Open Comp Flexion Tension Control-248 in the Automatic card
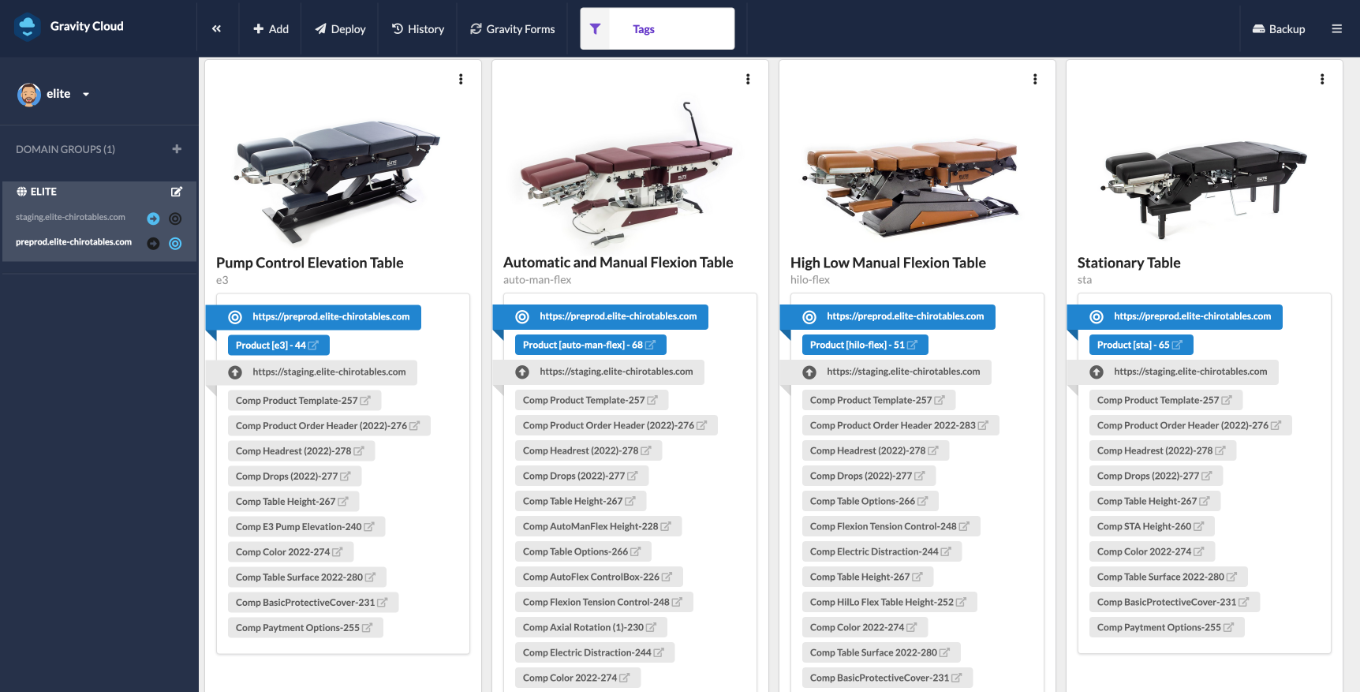 tap(604, 602)
